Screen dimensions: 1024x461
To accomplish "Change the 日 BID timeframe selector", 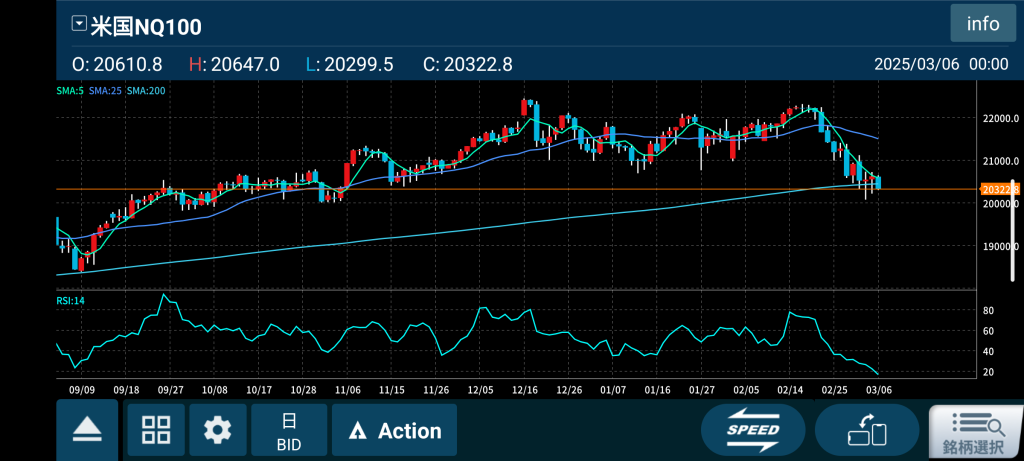I will [288, 430].
